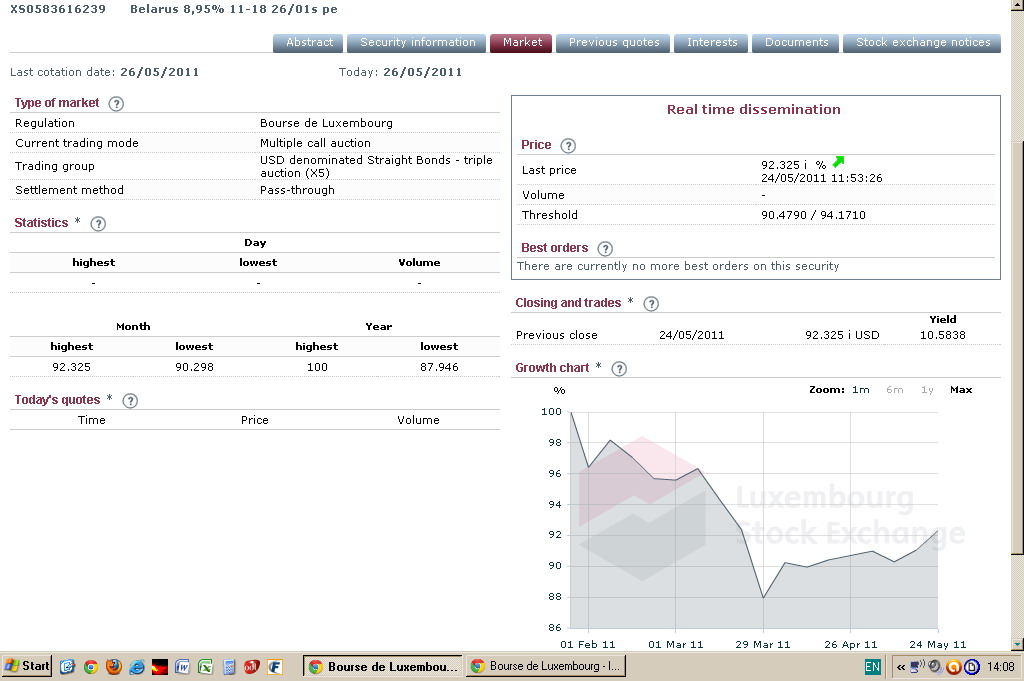Viewport: 1024px width, 681px height.
Task: Open help icon next to Best orders
Action: pyautogui.click(x=605, y=249)
